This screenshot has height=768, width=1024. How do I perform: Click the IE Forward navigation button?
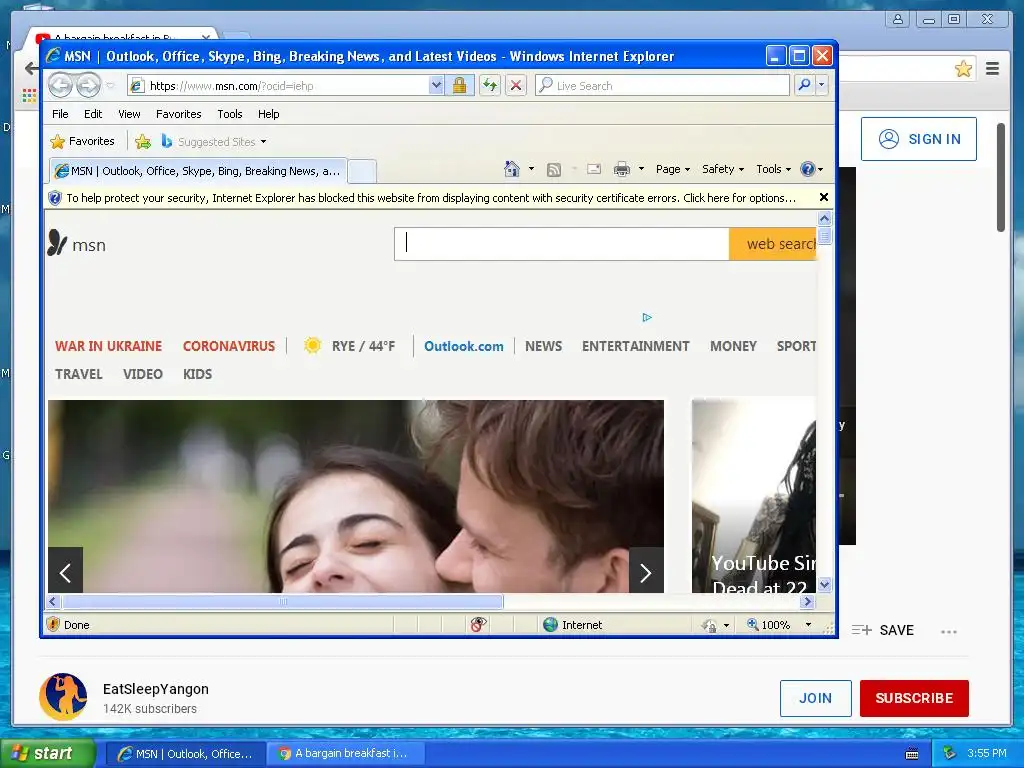pyautogui.click(x=88, y=85)
